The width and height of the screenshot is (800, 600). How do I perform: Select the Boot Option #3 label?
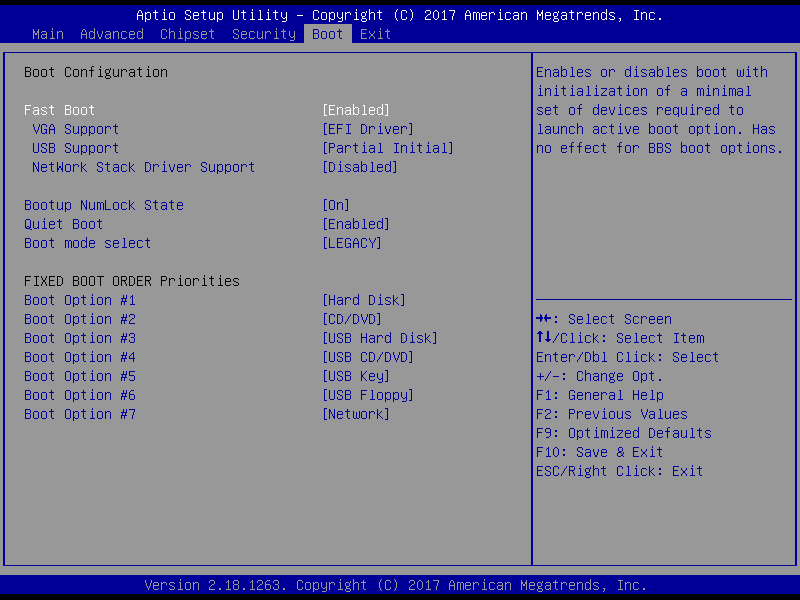click(x=80, y=338)
